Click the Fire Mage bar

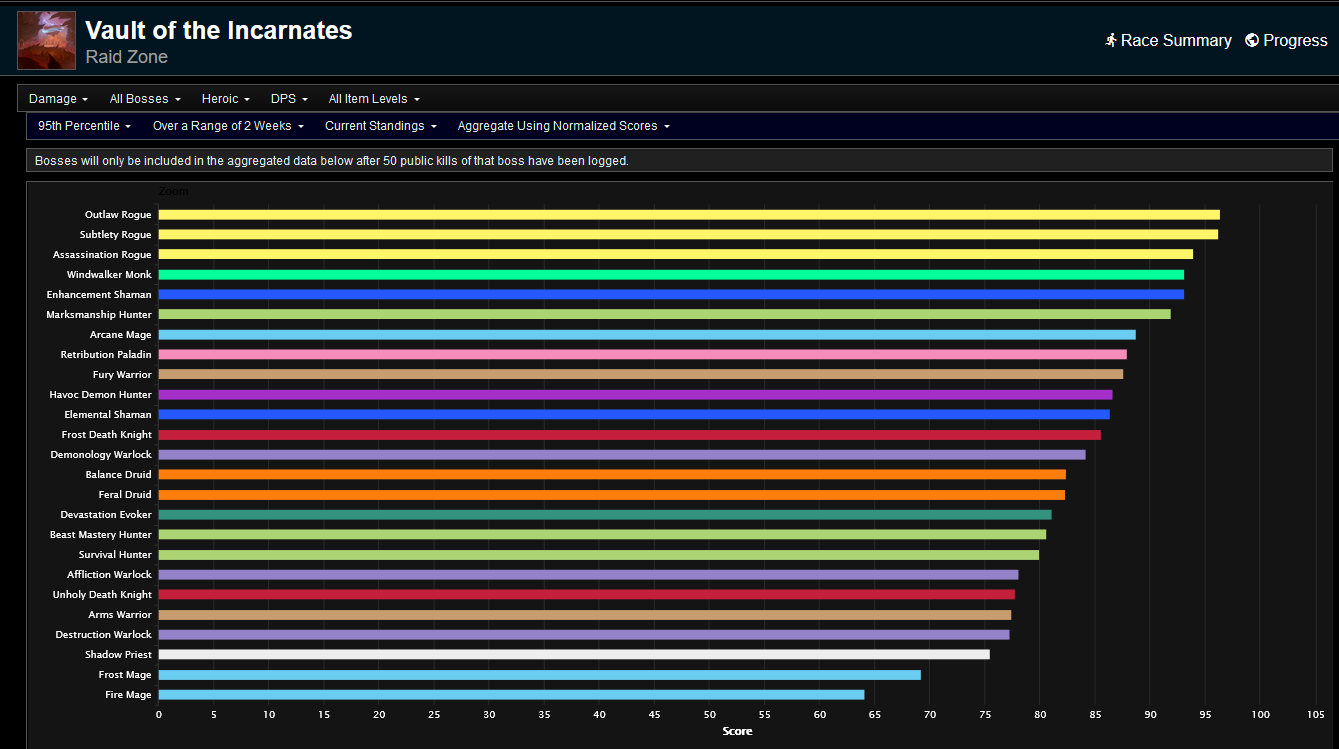(511, 694)
